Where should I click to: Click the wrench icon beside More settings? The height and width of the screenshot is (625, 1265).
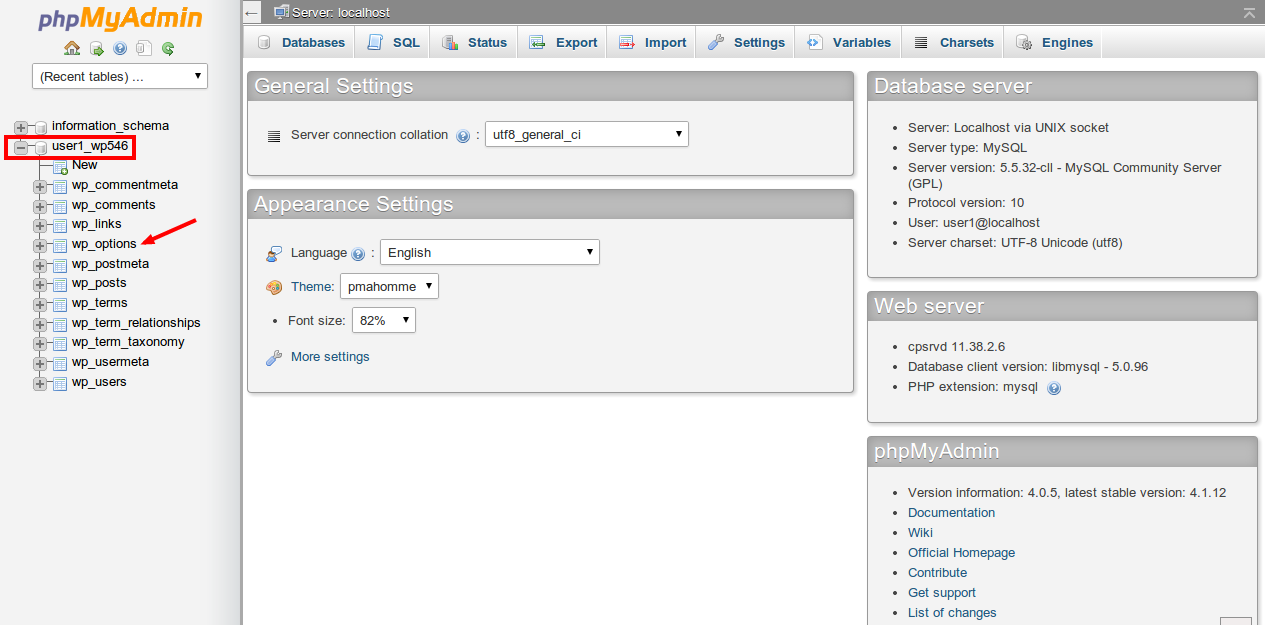[274, 356]
